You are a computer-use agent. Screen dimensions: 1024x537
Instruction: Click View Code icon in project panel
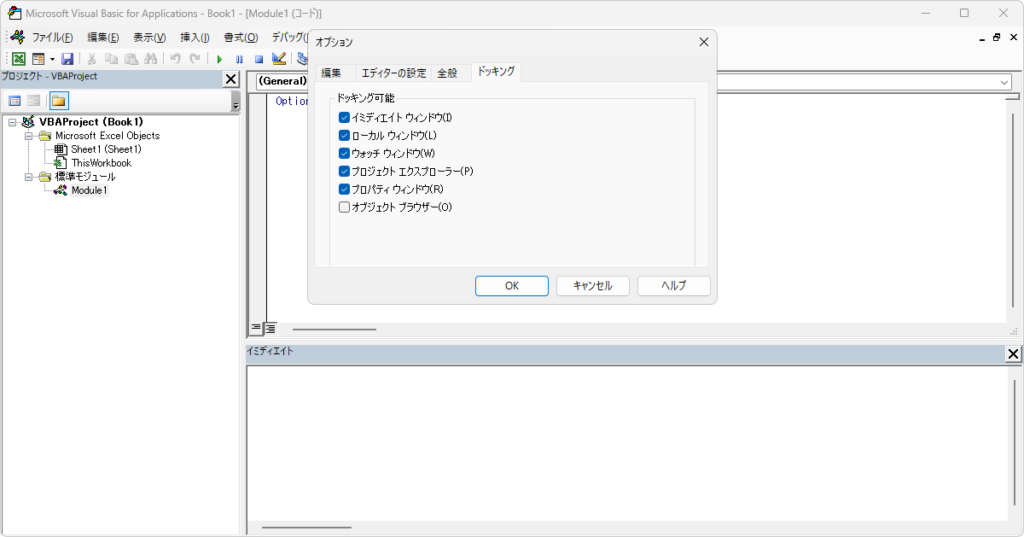pos(14,101)
